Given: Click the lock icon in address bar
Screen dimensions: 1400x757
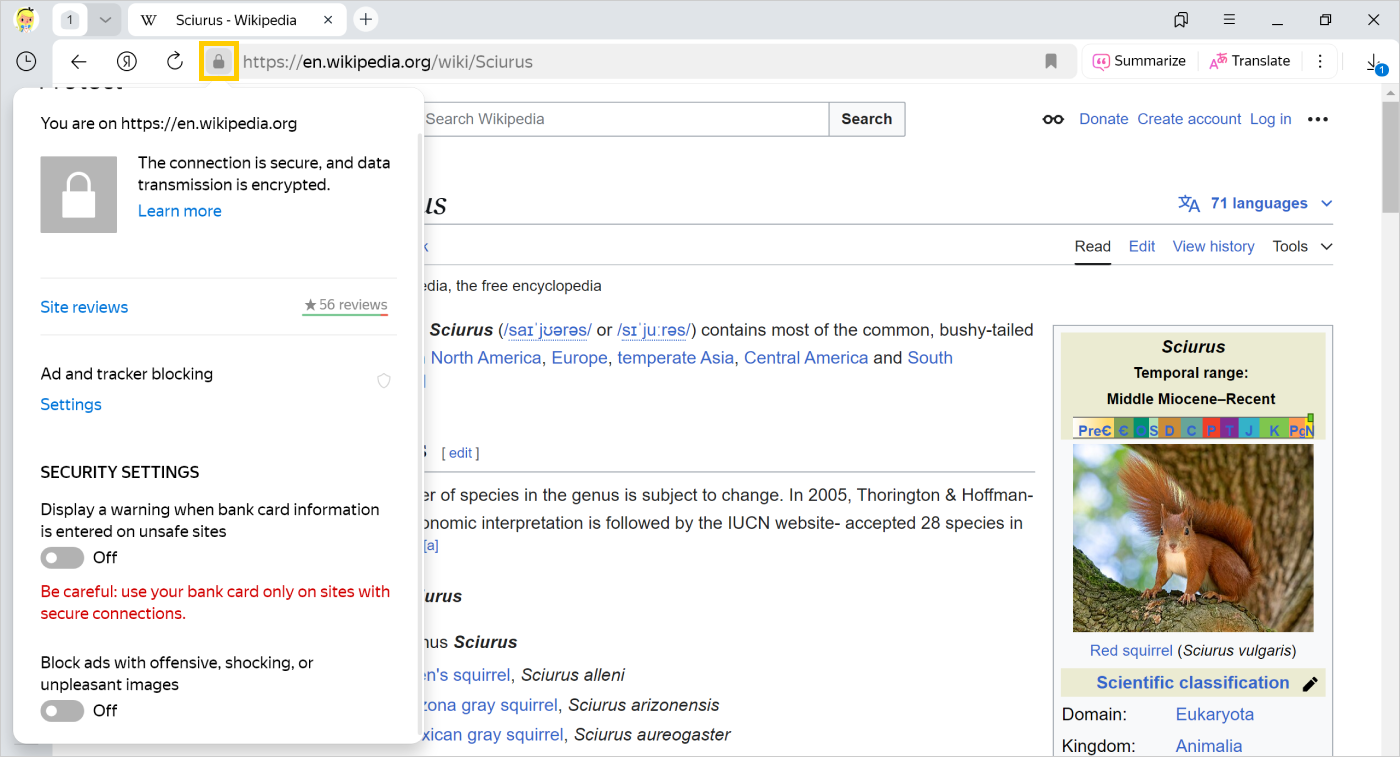Looking at the screenshot, I should click(219, 62).
